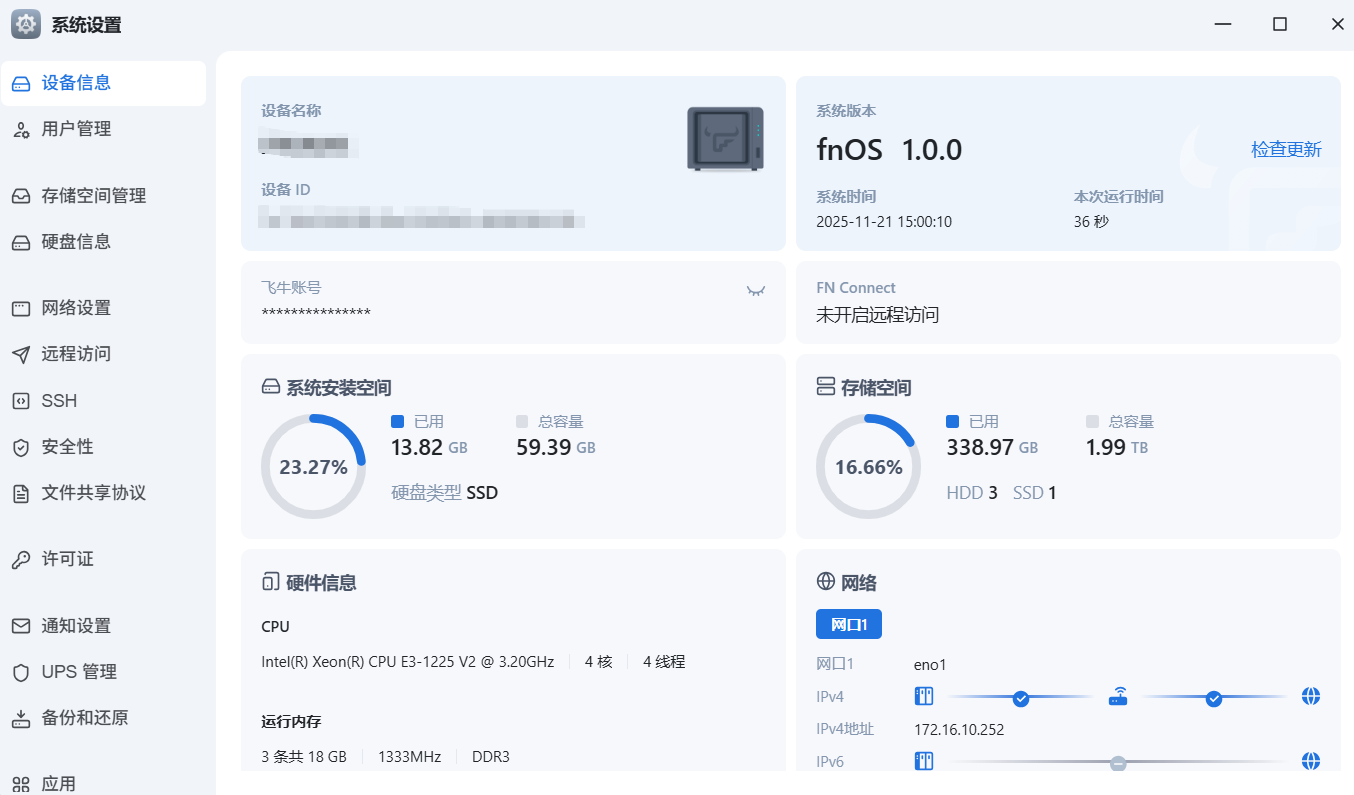
Task: Go to 网络设置 in the sidebar
Action: coord(104,308)
